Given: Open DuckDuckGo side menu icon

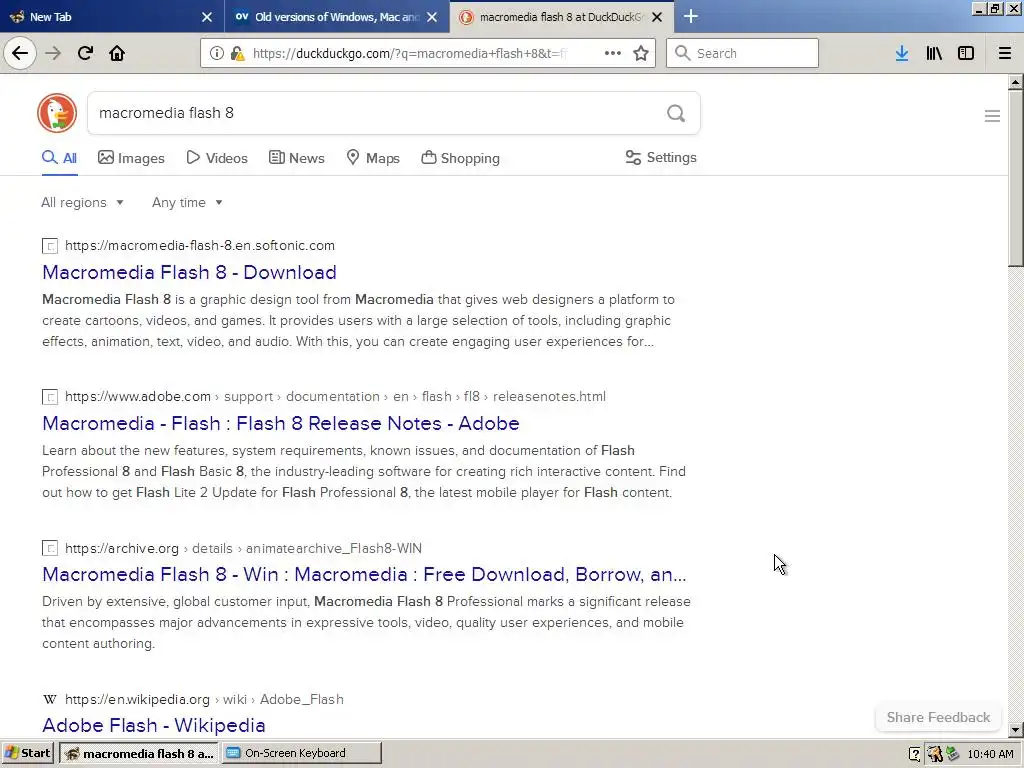Looking at the screenshot, I should click(x=992, y=116).
